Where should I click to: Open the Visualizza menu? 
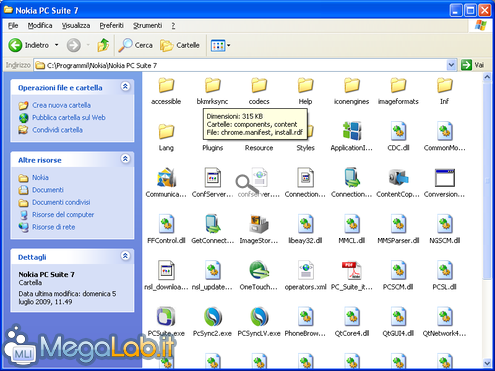pos(76,25)
